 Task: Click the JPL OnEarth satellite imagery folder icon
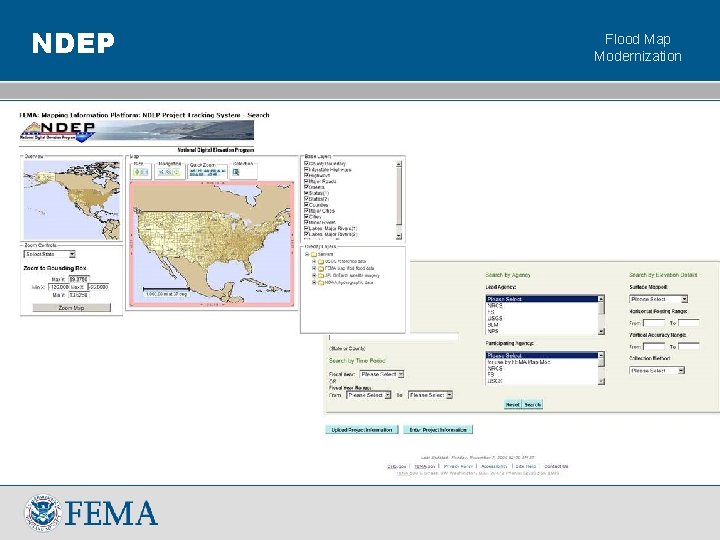[321, 276]
